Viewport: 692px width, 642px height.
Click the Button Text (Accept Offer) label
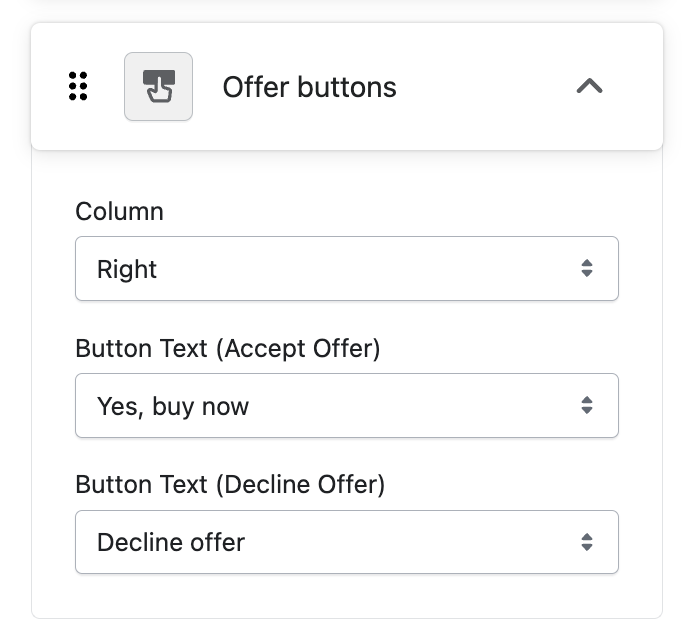[228, 348]
